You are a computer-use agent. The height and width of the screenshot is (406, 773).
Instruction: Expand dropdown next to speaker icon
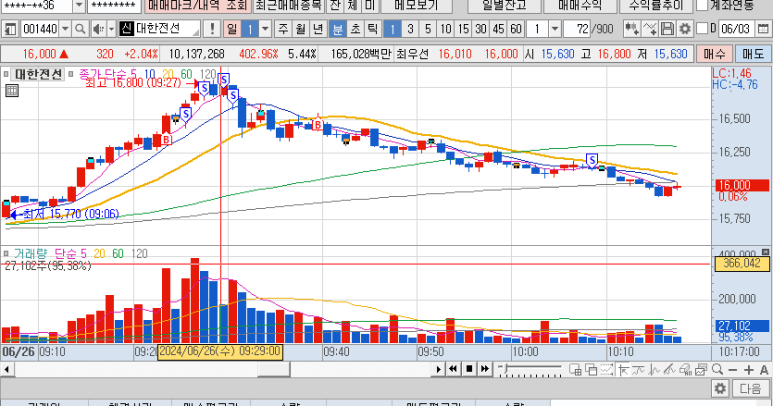click(x=111, y=29)
